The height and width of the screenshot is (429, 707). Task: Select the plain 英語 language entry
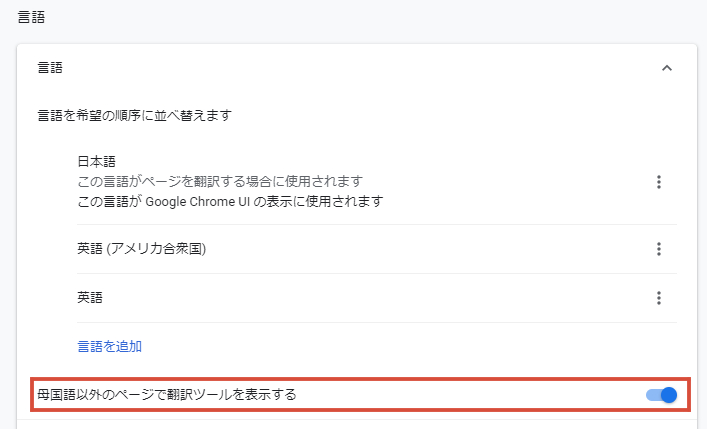(x=90, y=298)
